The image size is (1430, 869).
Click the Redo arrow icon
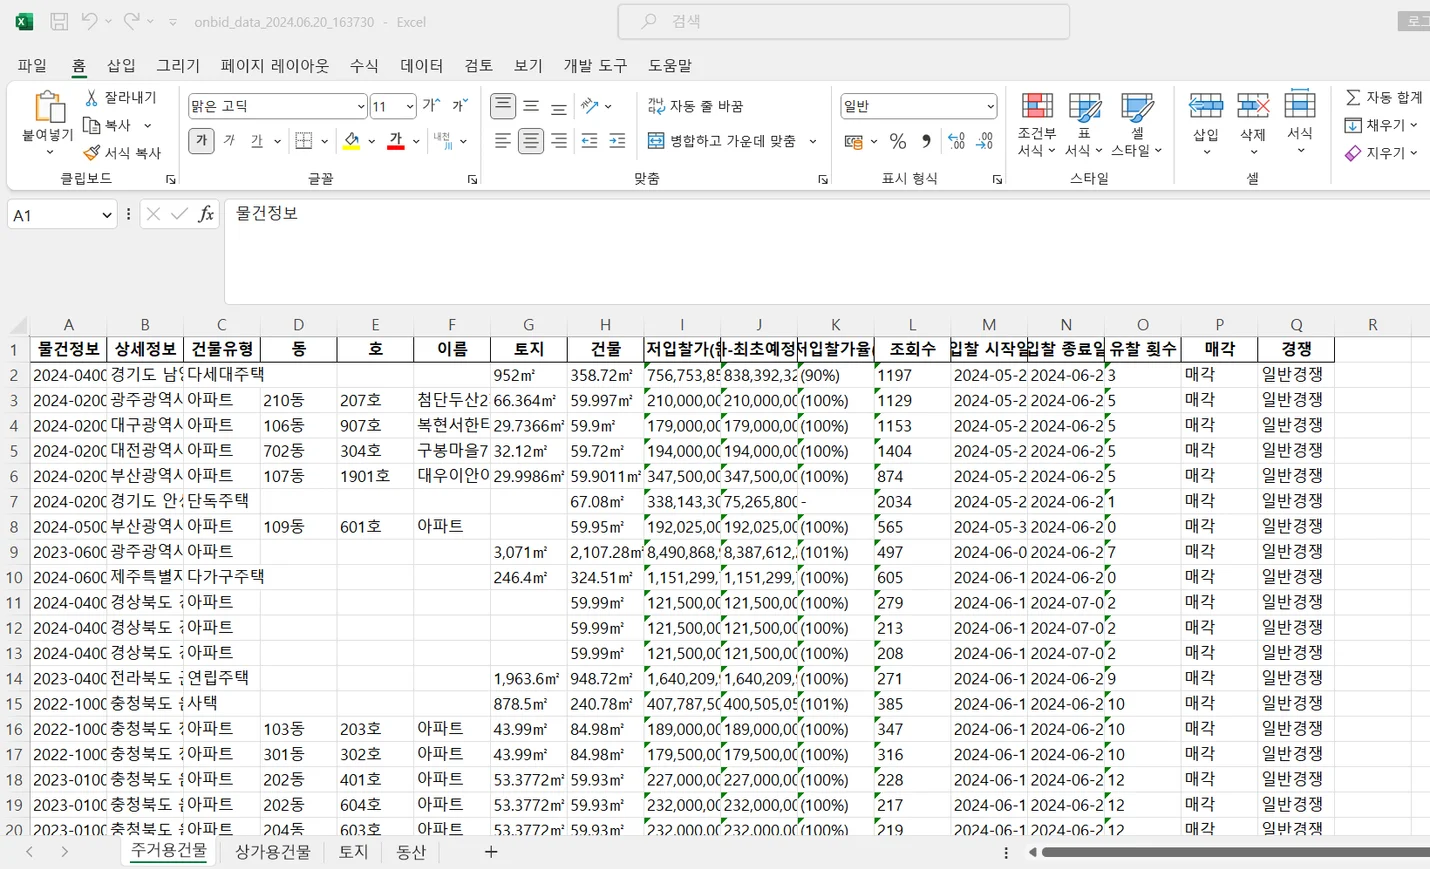click(x=131, y=21)
